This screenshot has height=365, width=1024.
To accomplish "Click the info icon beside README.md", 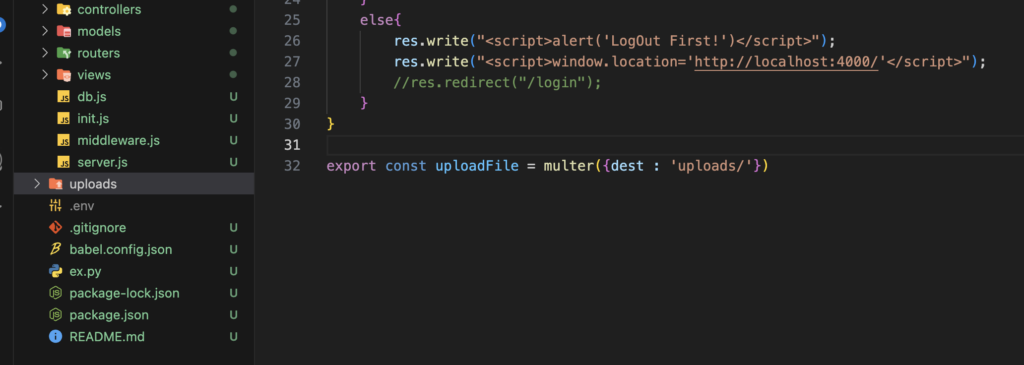I will [56, 337].
